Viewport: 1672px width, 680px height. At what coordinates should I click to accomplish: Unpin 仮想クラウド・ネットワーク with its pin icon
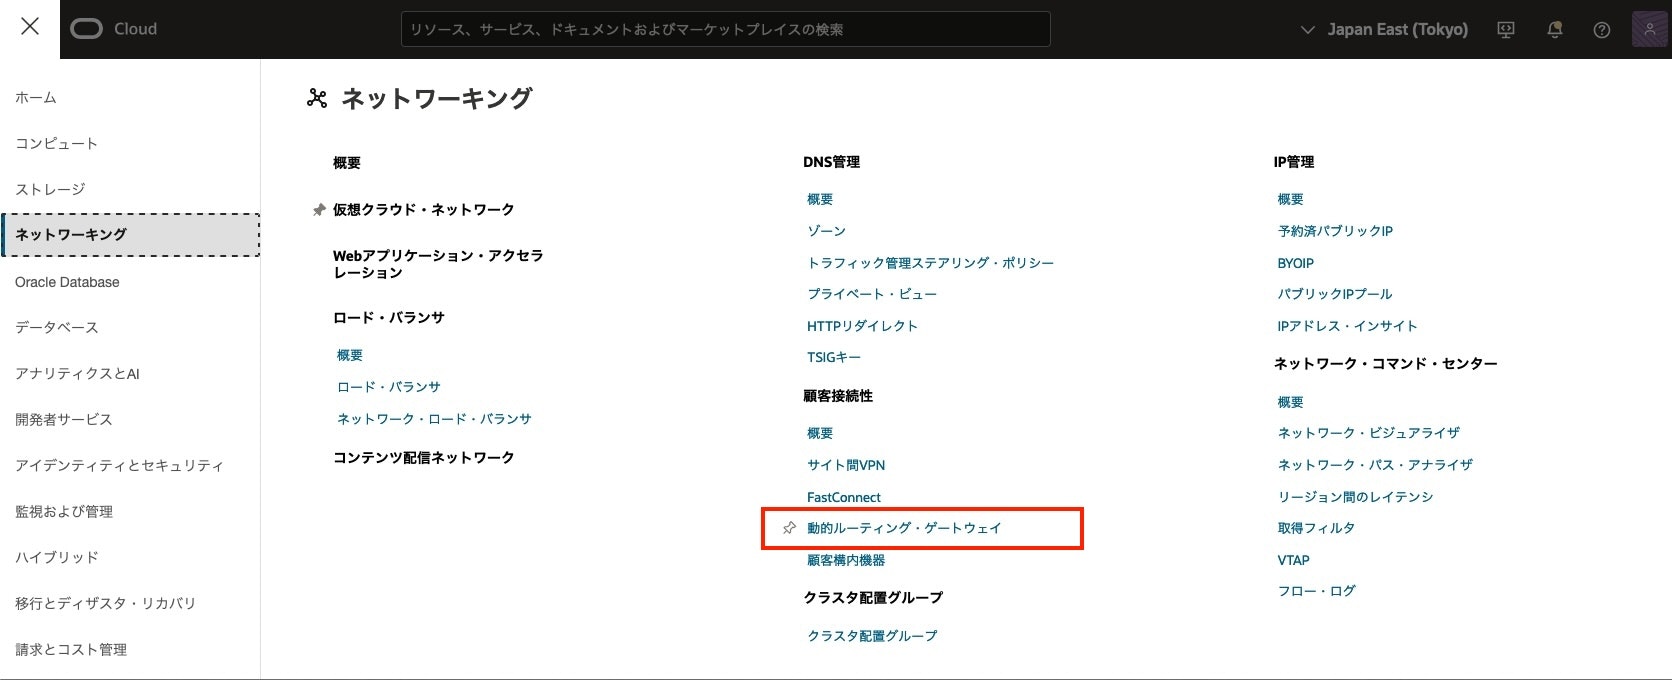[x=319, y=210]
